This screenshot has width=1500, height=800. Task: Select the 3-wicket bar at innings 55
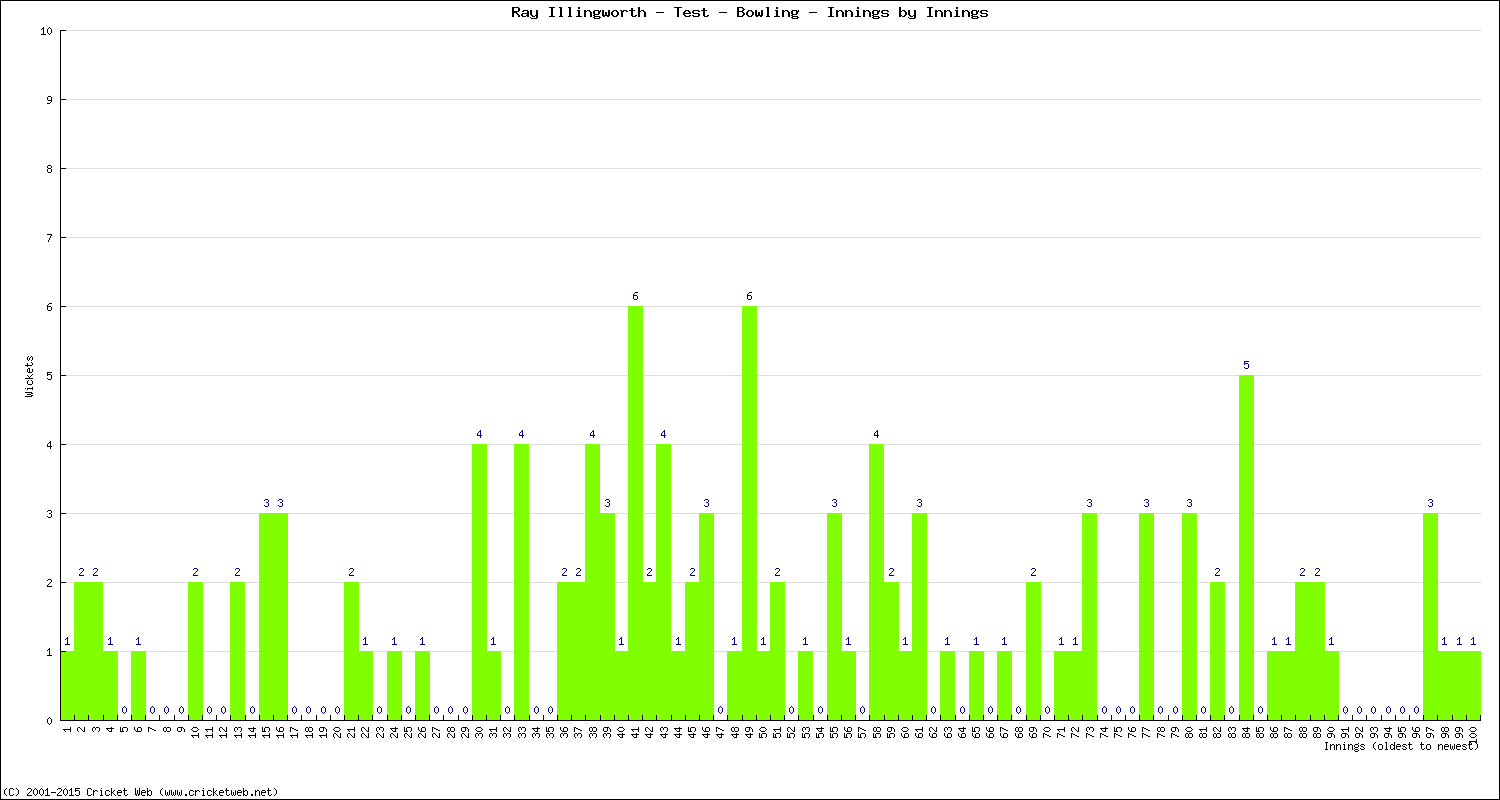(834, 616)
